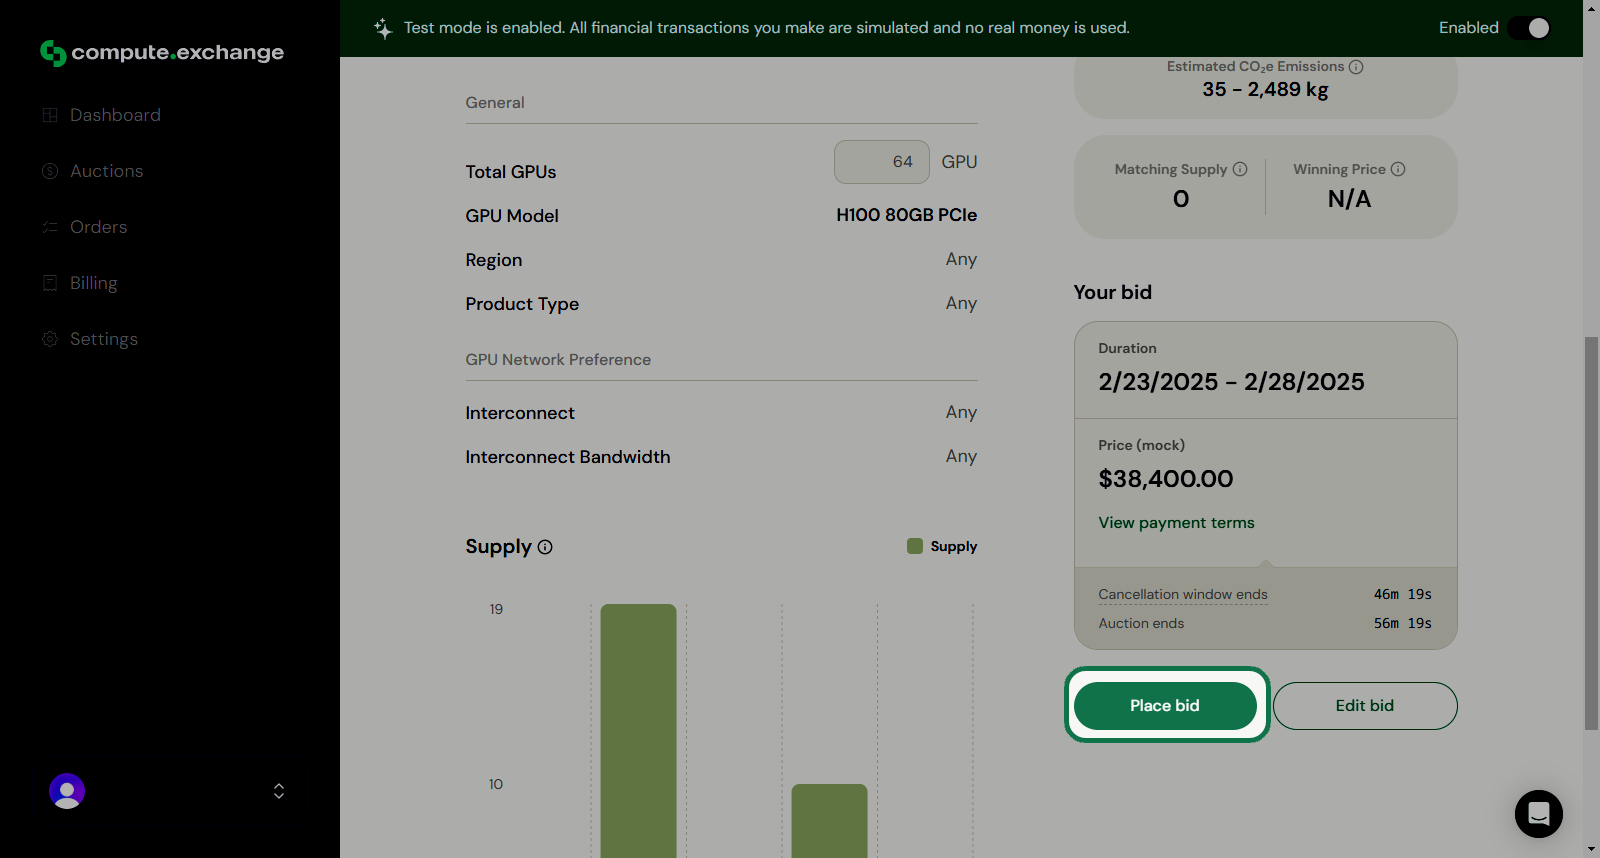
Task: Click the test mode sparkle icon
Action: (383, 28)
